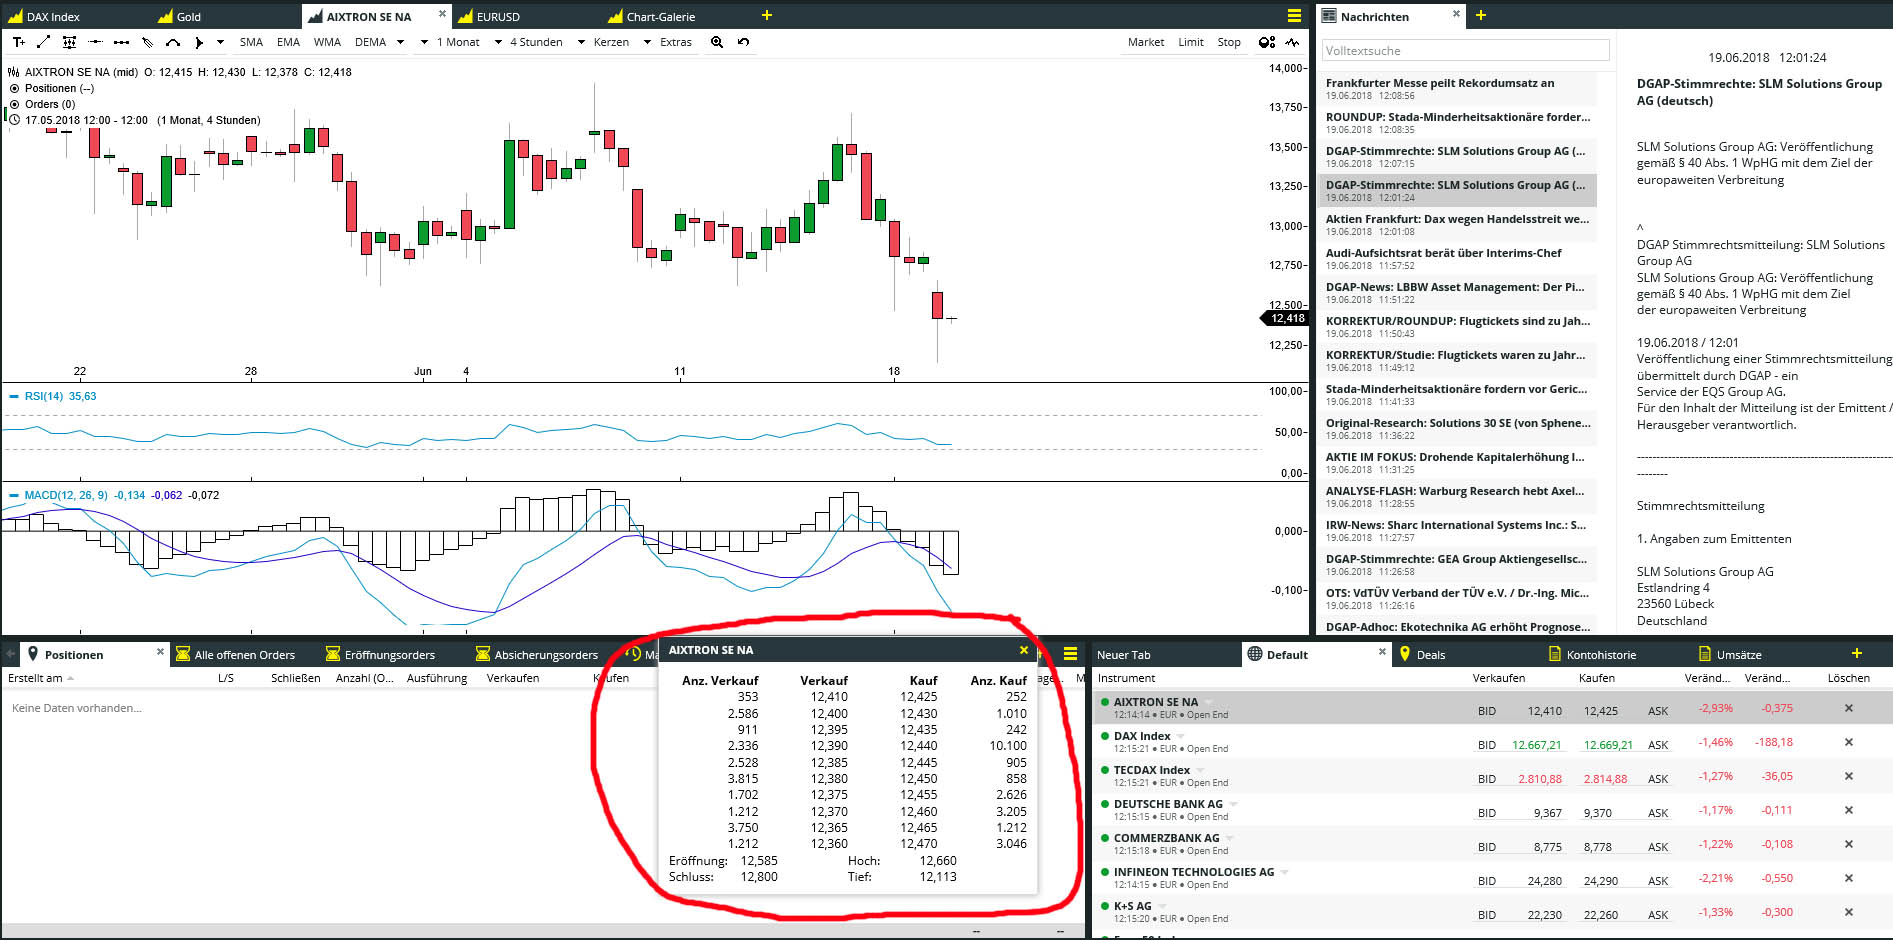The width and height of the screenshot is (1893, 940).
Task: Select the arc curve drawing tool
Action: coord(173,42)
